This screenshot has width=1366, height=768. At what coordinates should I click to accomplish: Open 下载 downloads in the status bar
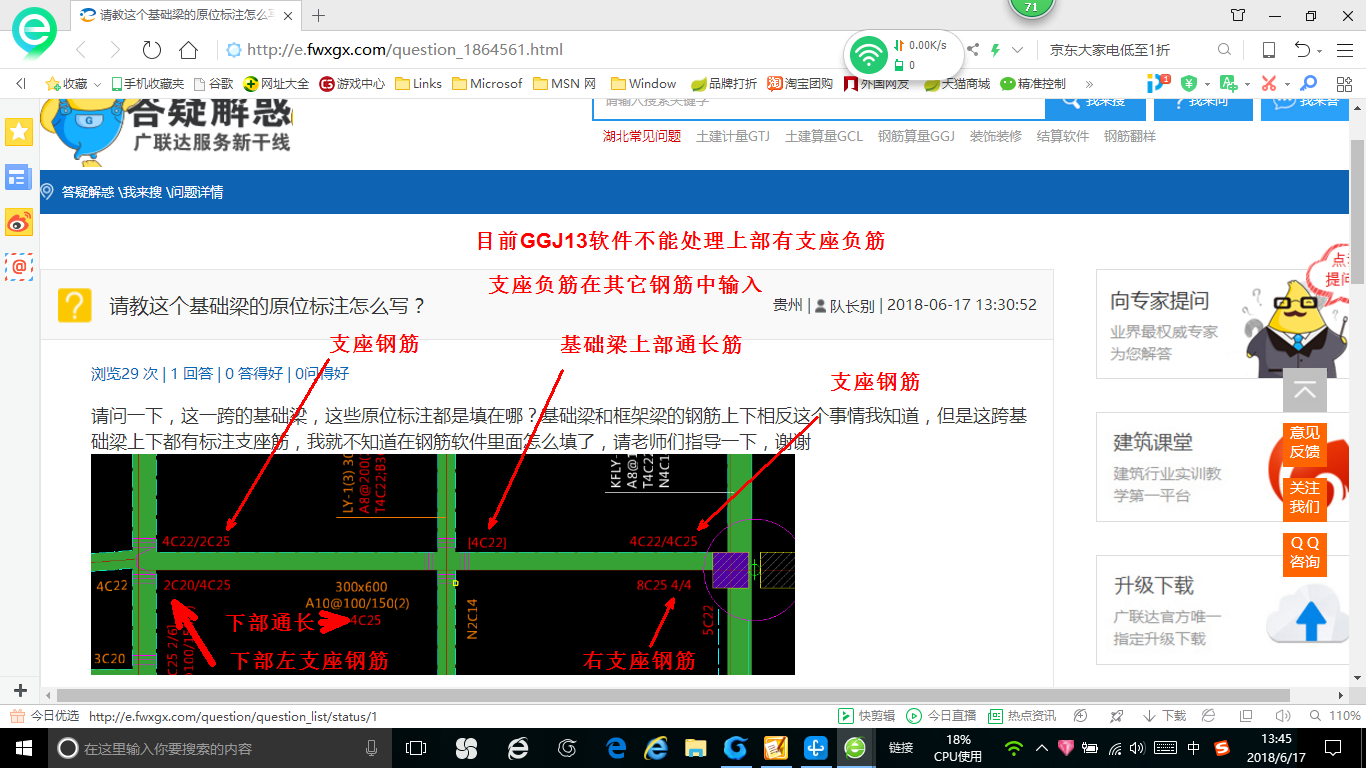point(1164,716)
